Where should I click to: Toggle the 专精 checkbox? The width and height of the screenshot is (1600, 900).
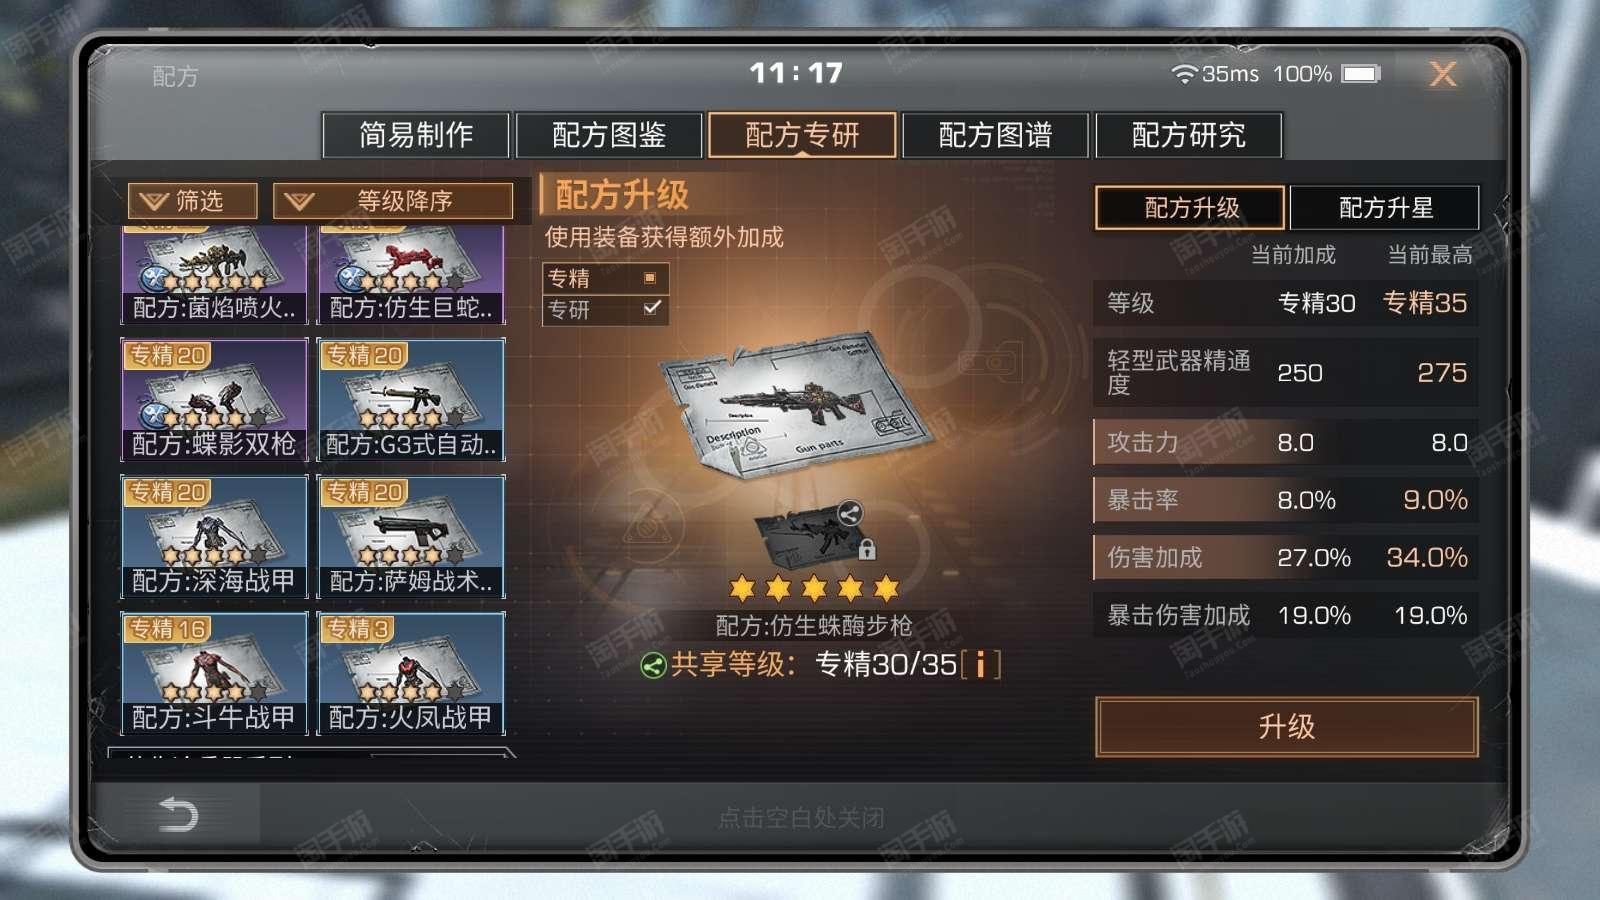tap(650, 278)
